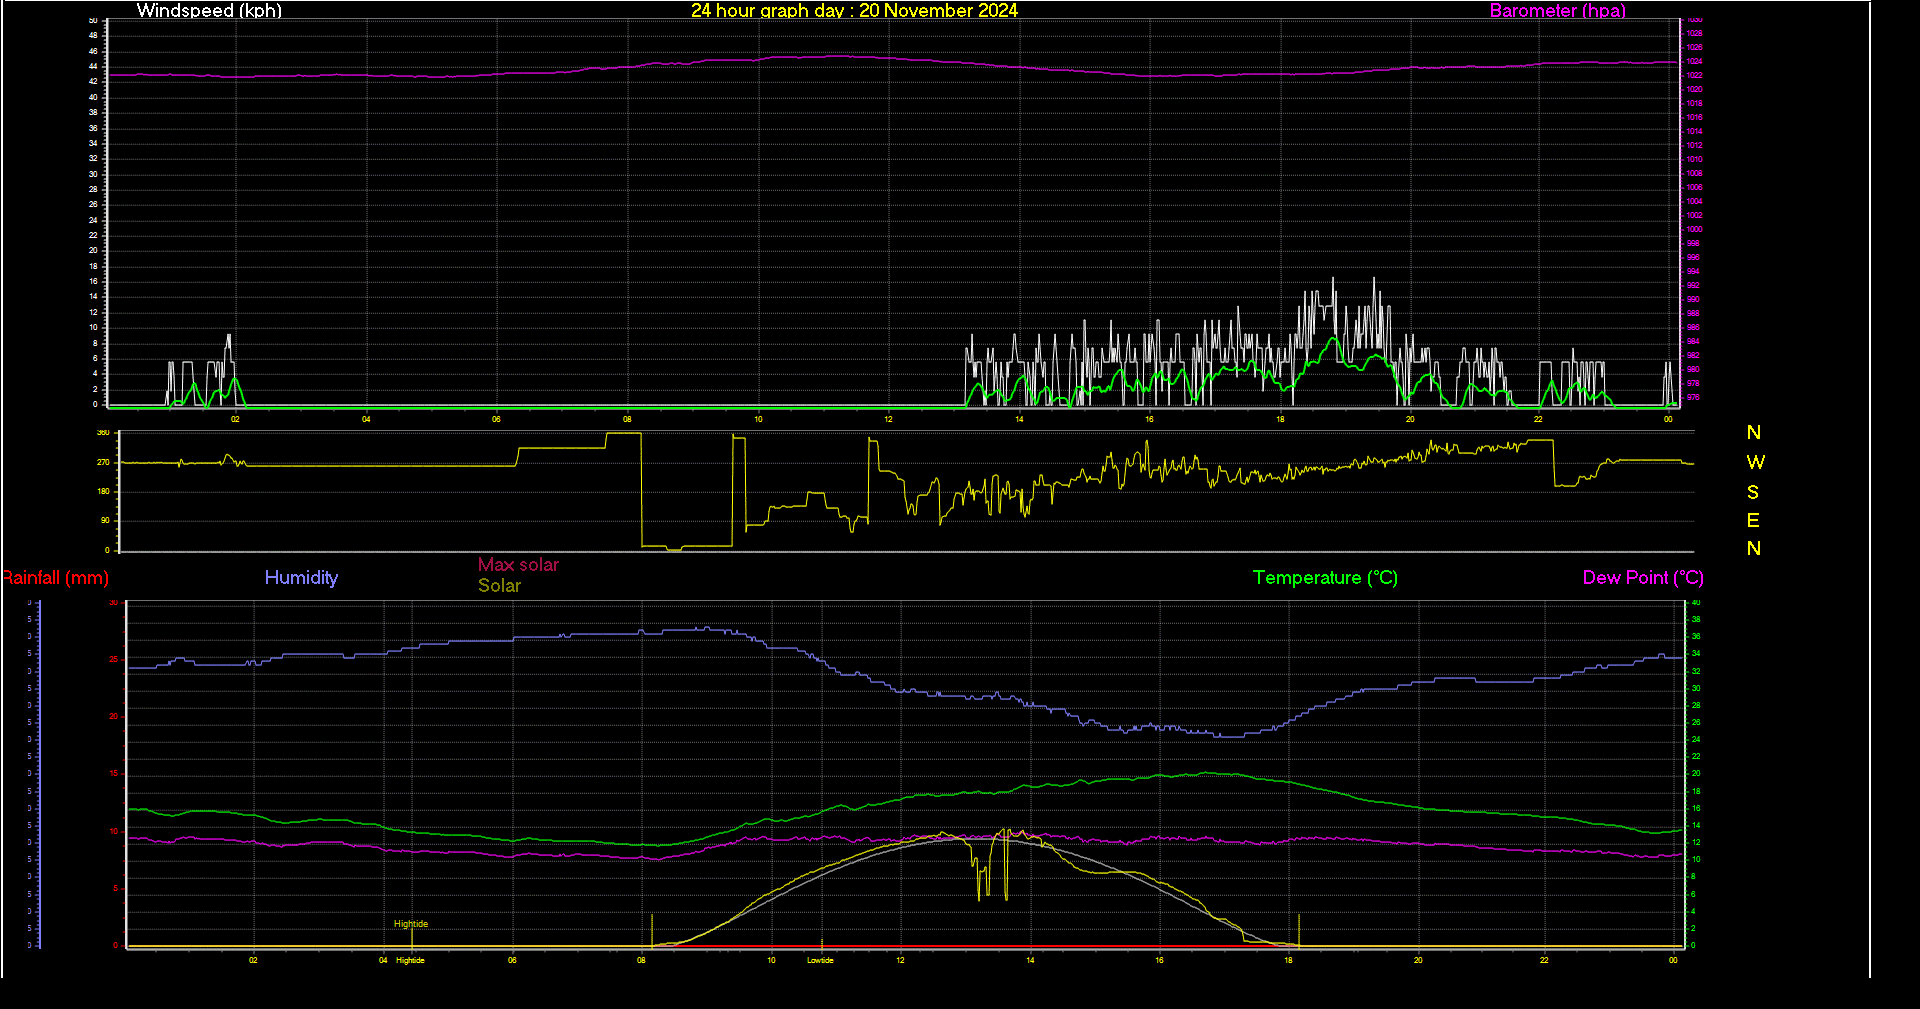Click red '25' on the rainfall axis
This screenshot has height=1009, width=1920.
coord(114,660)
